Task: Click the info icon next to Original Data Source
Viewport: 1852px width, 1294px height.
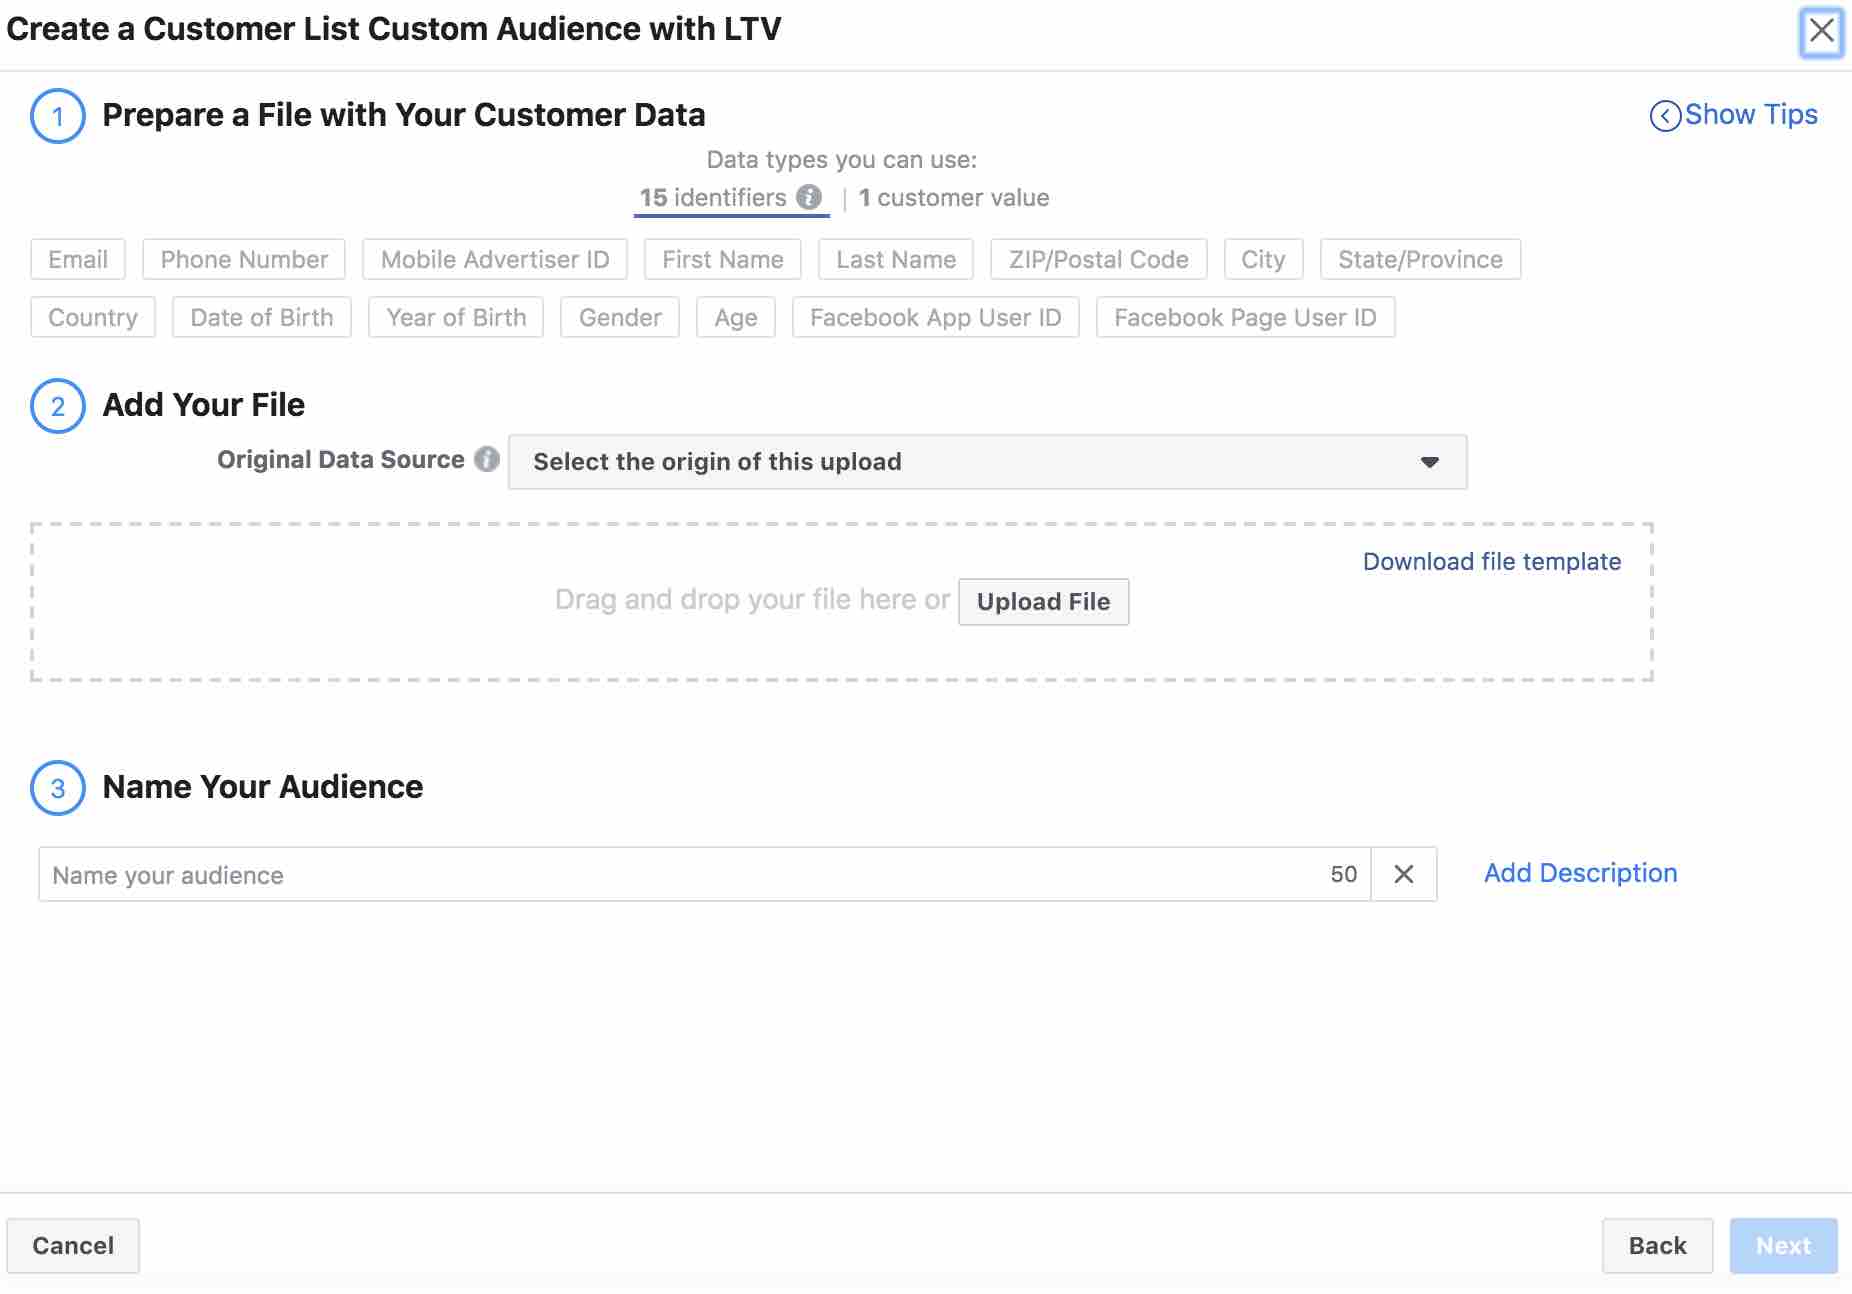Action: (487, 460)
